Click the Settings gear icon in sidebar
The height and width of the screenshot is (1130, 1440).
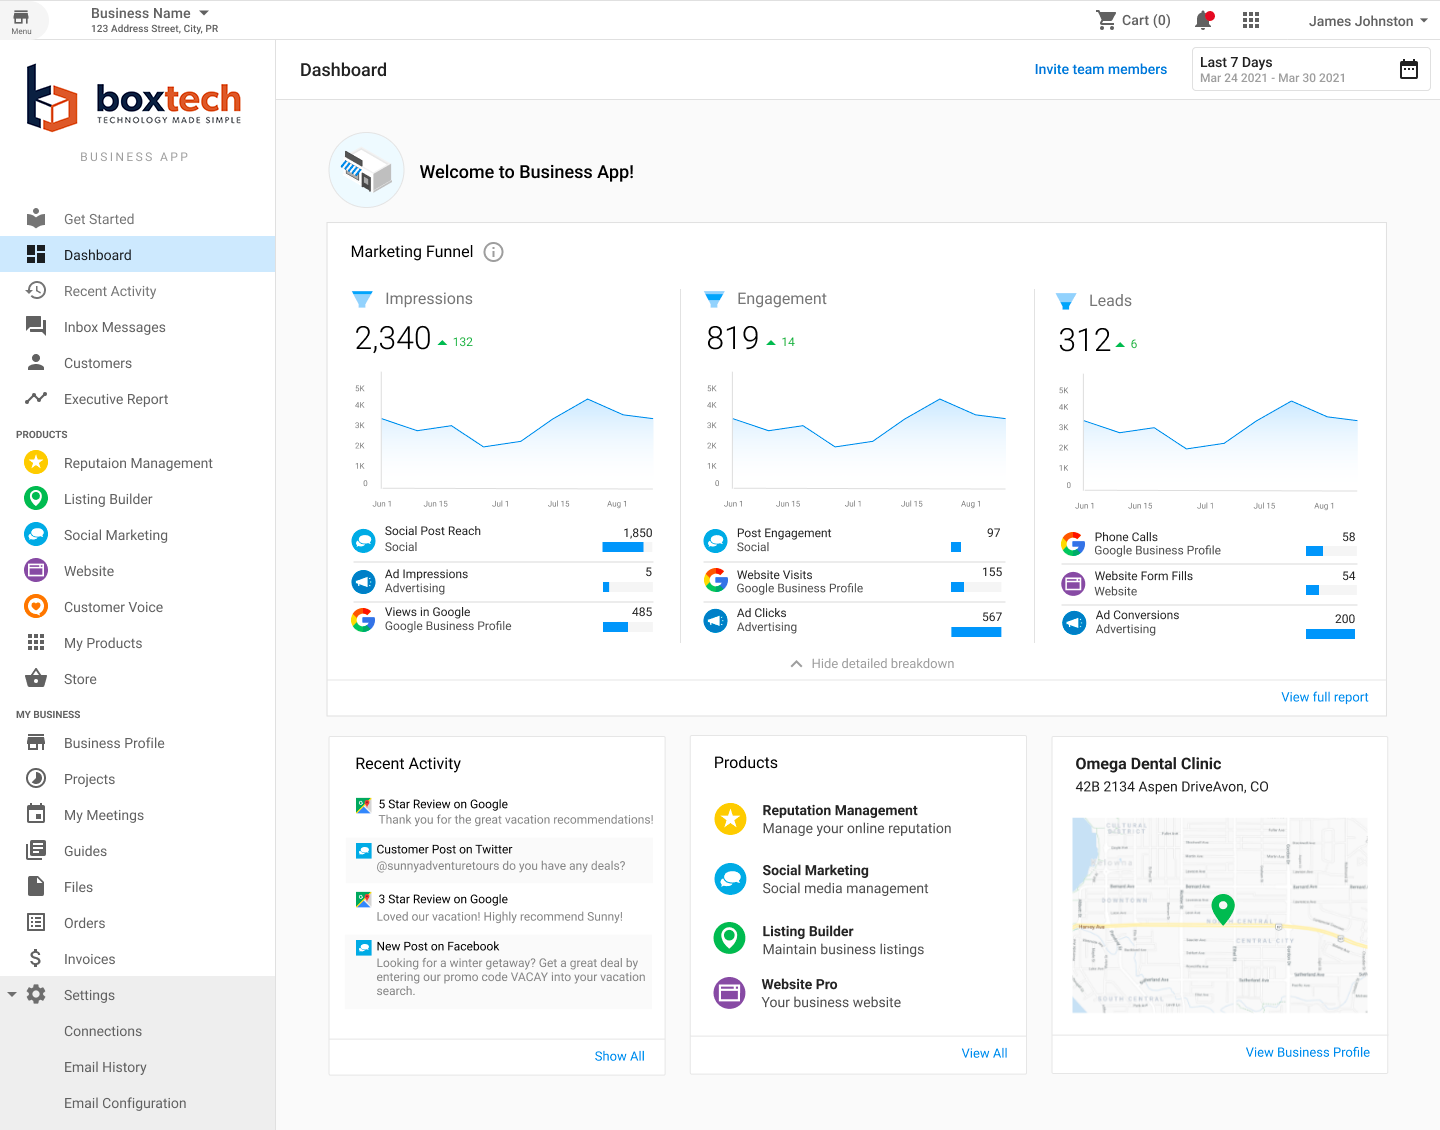pos(36,994)
